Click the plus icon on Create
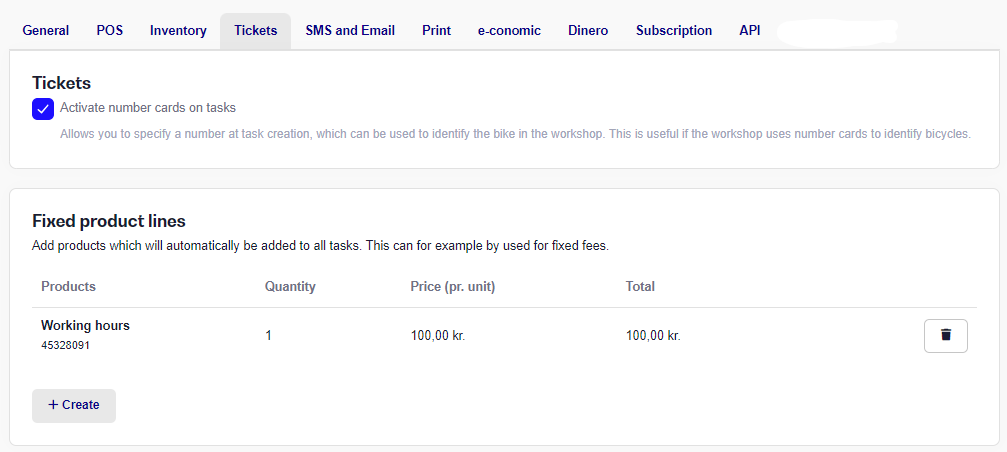 click(x=53, y=404)
